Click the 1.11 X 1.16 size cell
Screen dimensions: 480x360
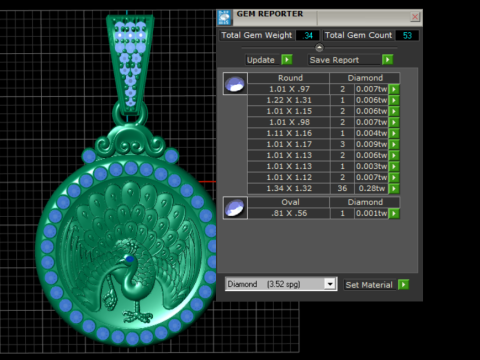(289, 133)
